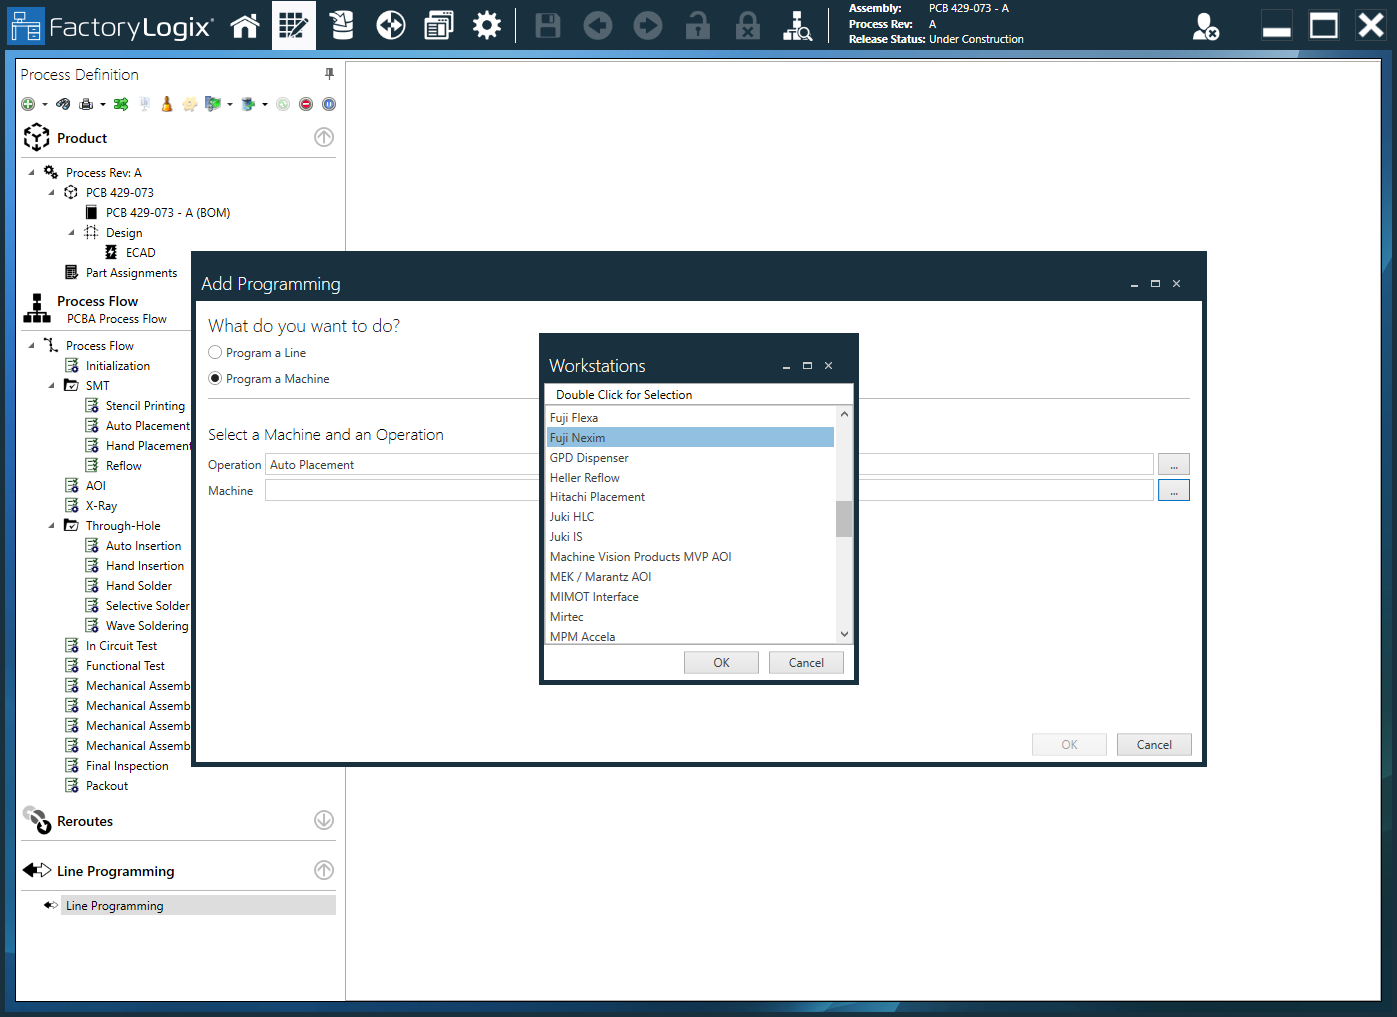Open the windows list toolbar icon
The image size is (1397, 1017).
(438, 25)
